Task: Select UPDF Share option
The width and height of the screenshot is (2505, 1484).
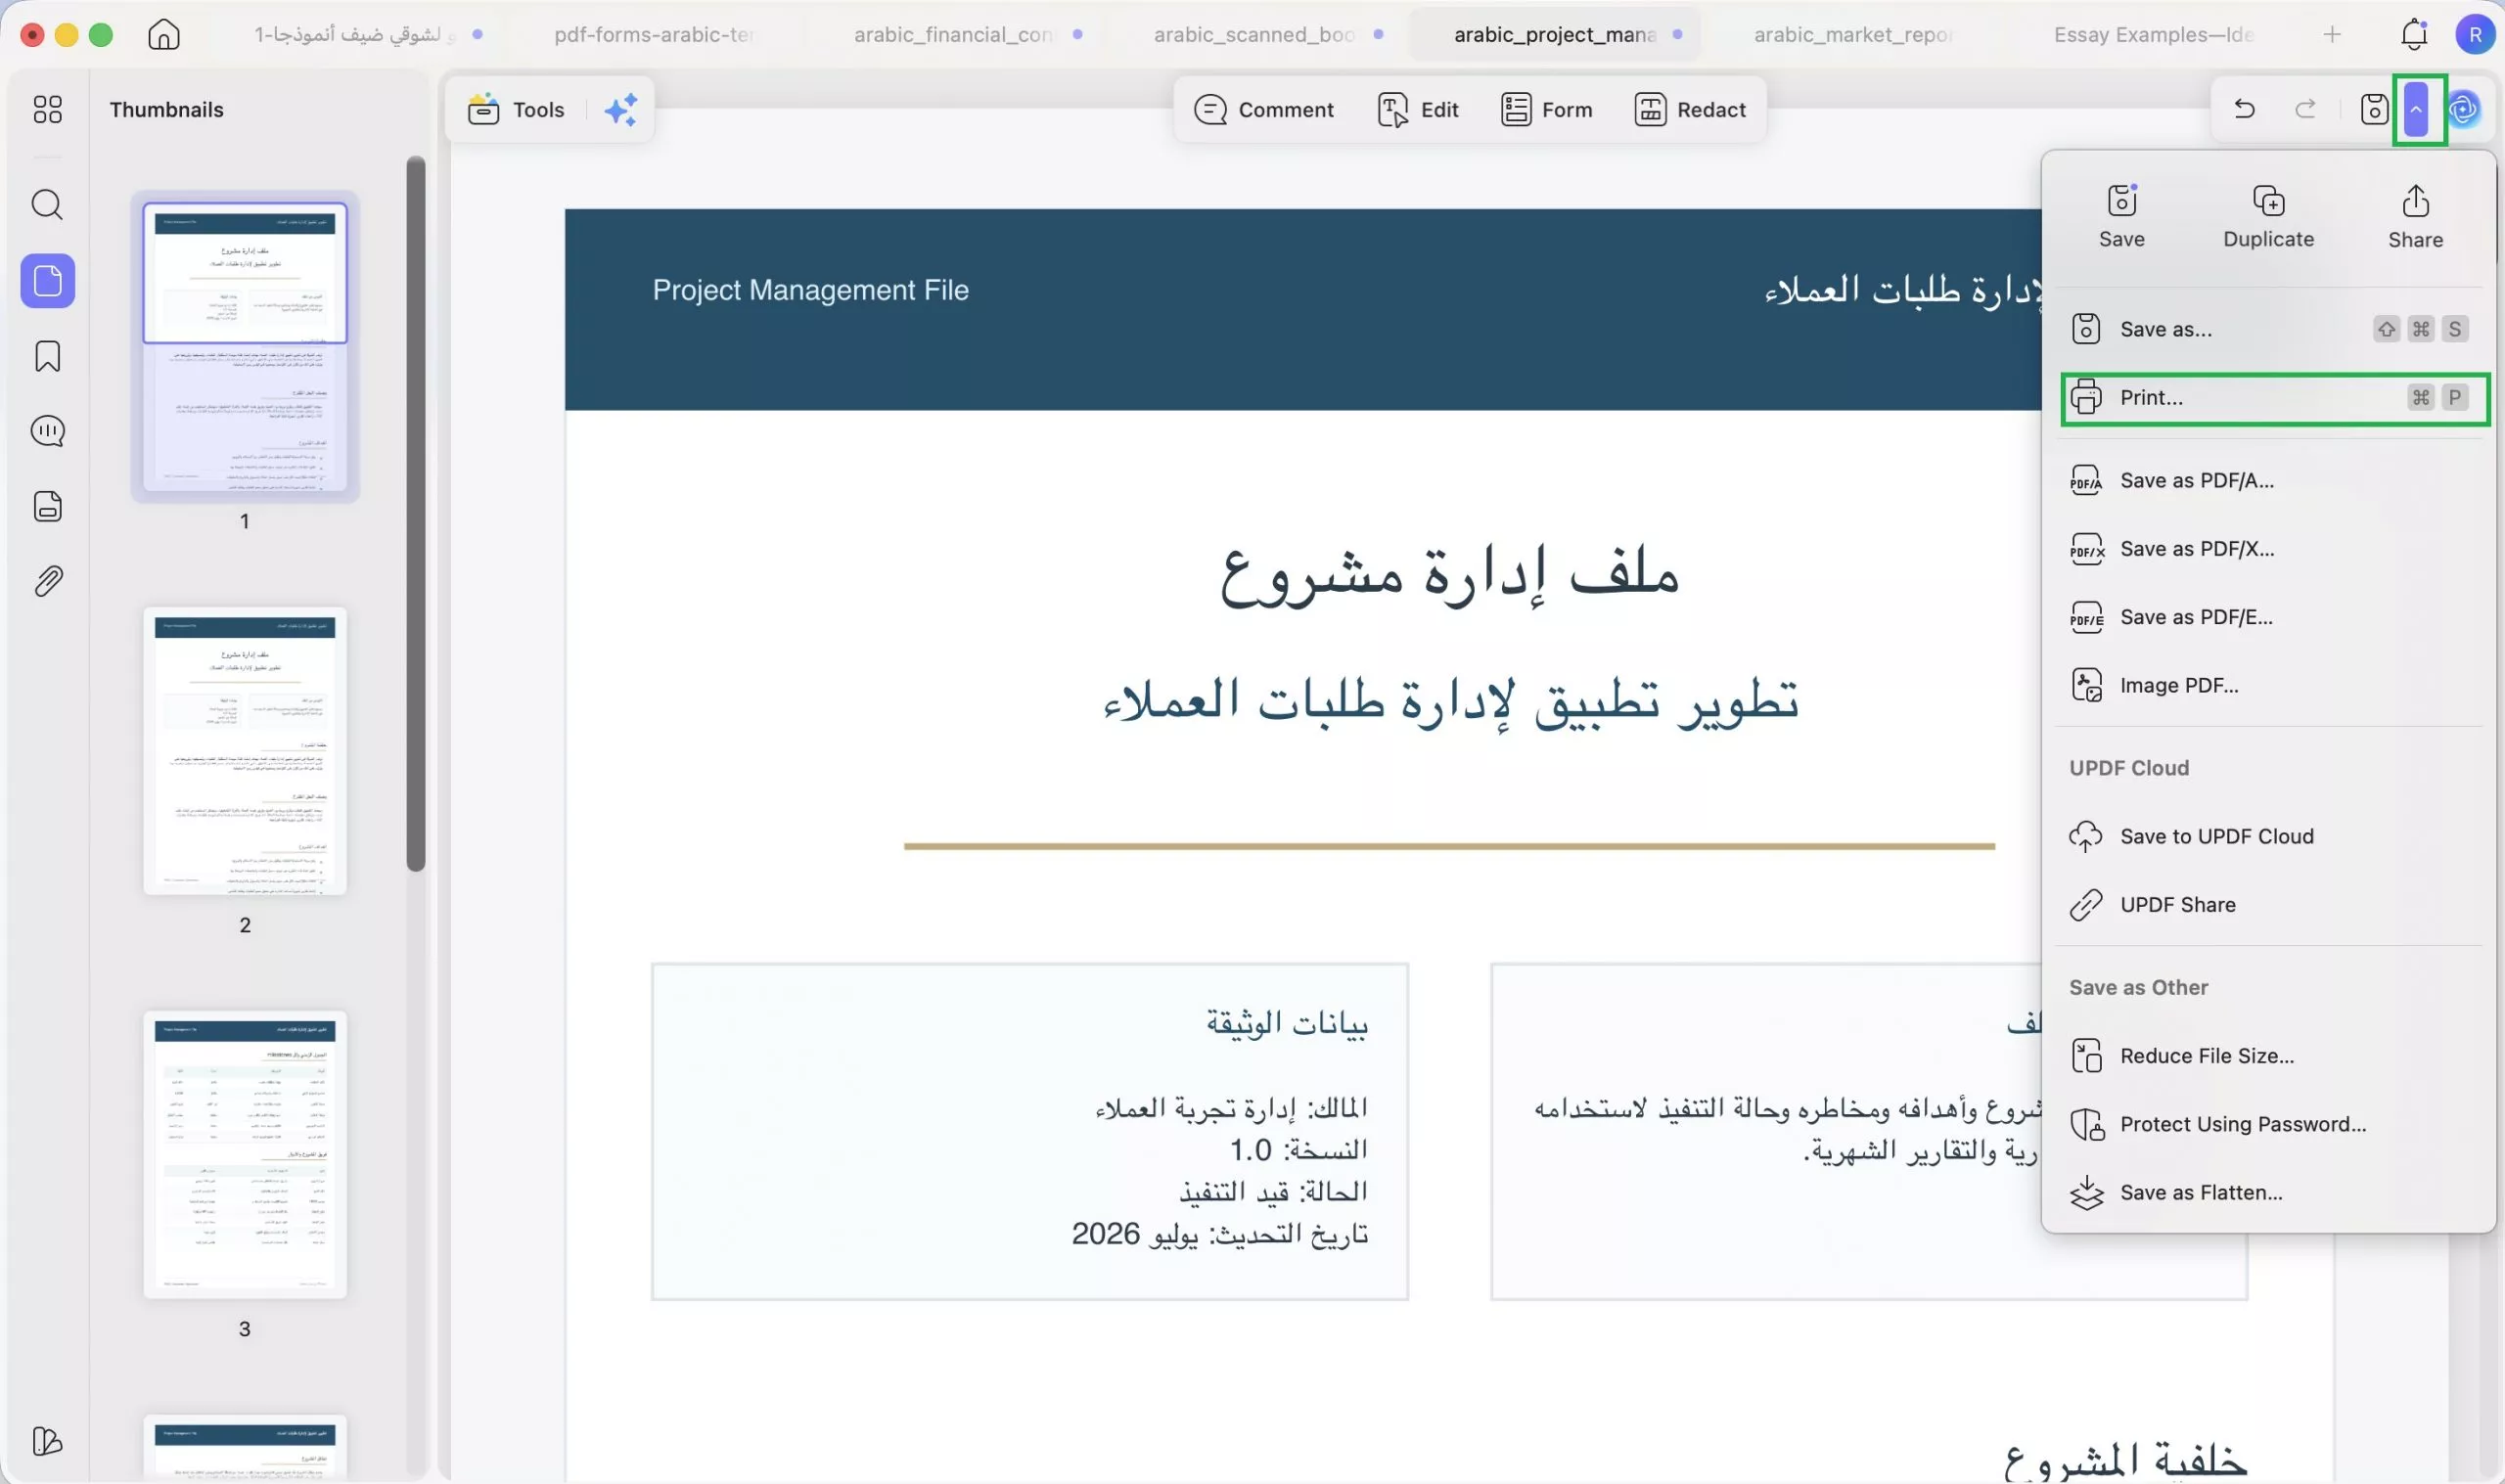Action: pos(2269,904)
